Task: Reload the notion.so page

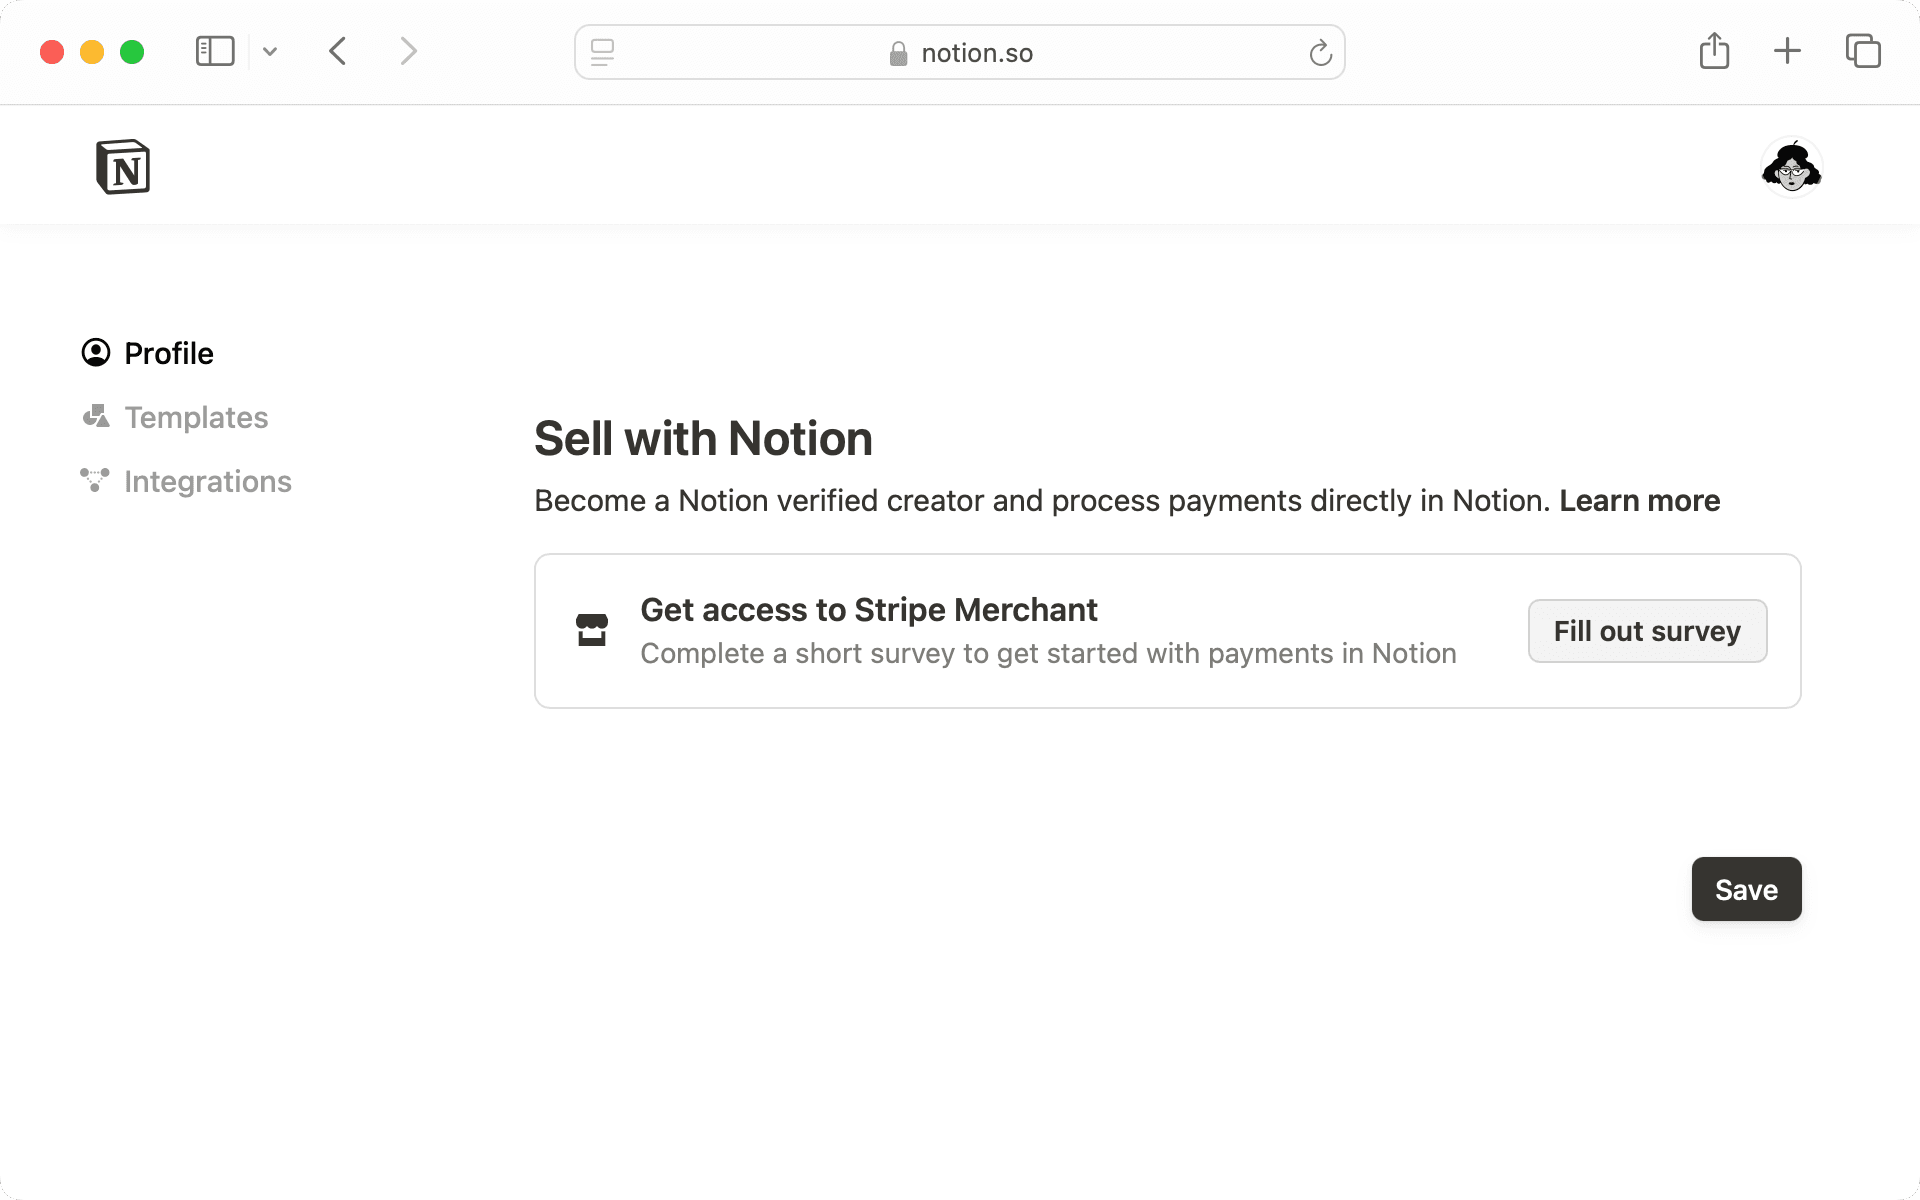Action: click(1320, 52)
